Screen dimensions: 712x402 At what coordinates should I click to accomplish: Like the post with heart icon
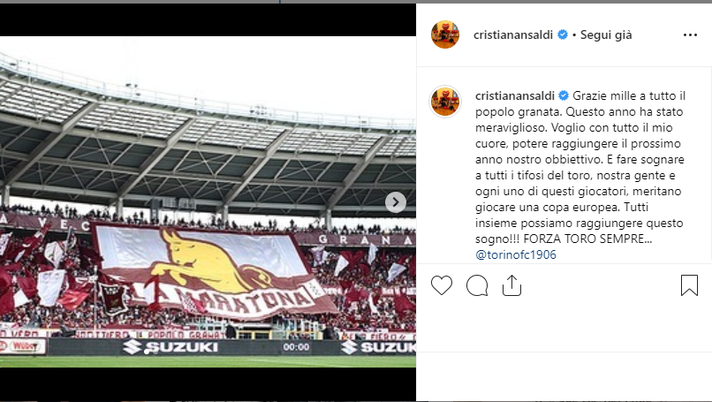point(441,286)
